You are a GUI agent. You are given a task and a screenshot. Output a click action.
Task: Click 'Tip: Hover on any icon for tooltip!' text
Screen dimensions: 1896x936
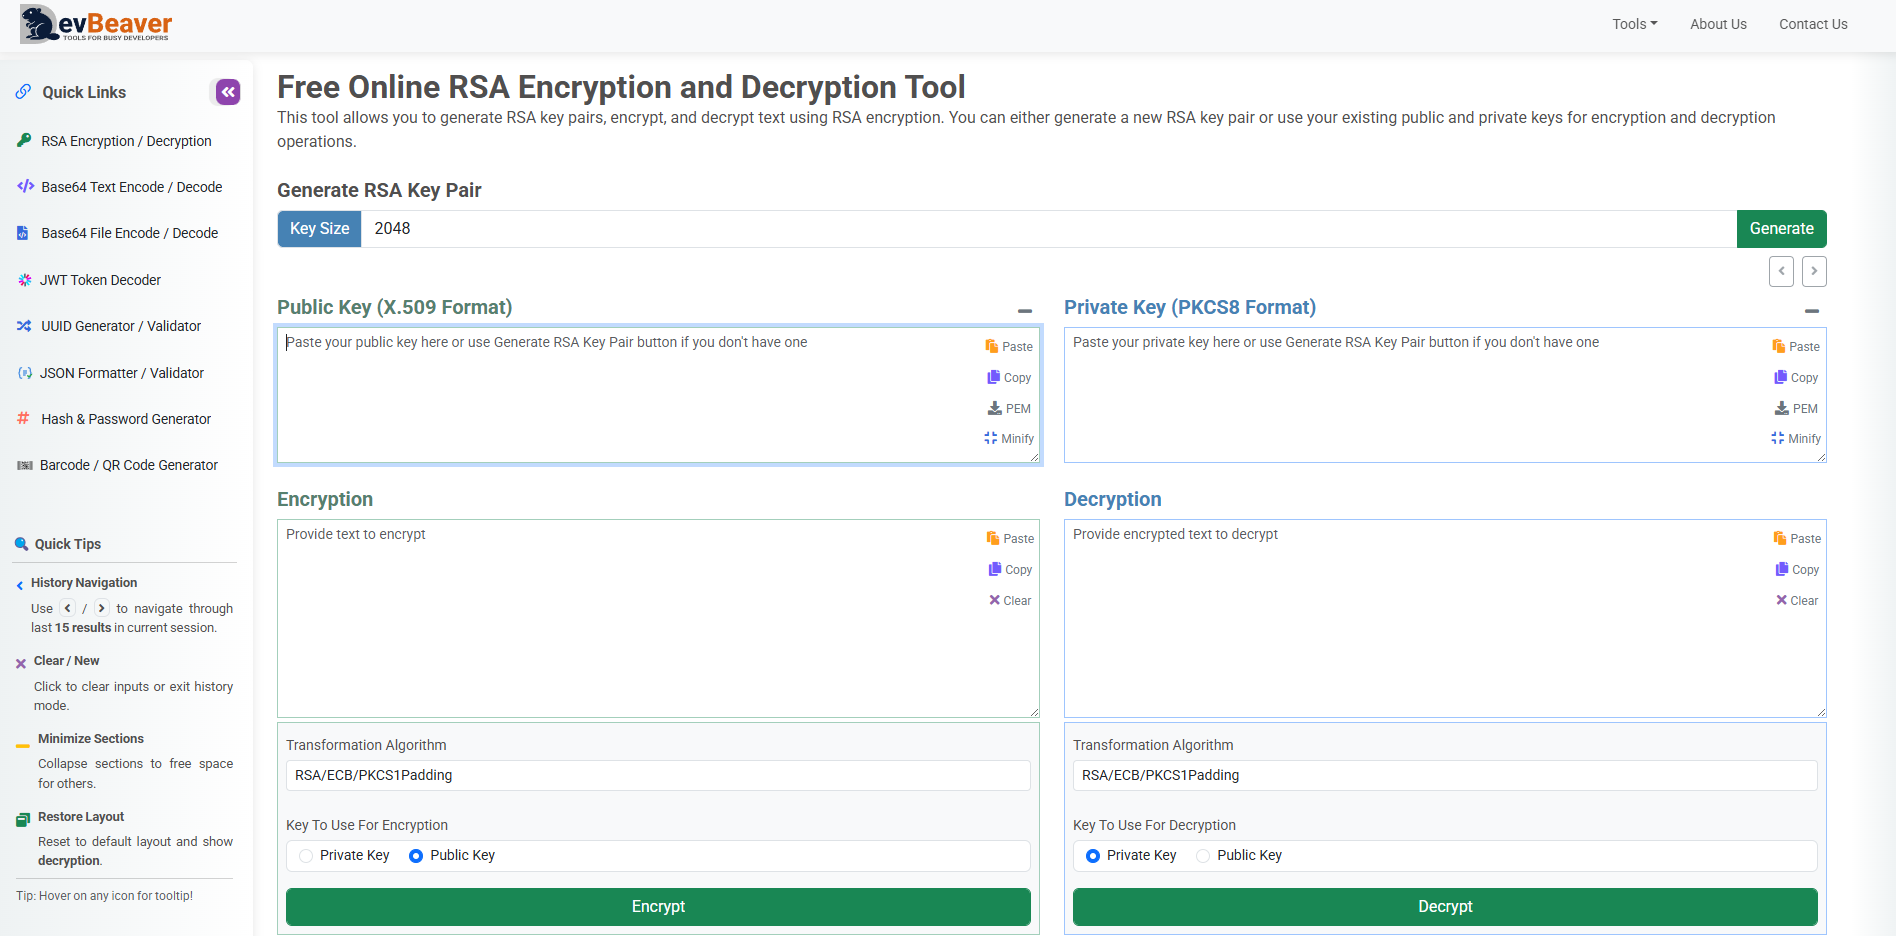point(104,896)
